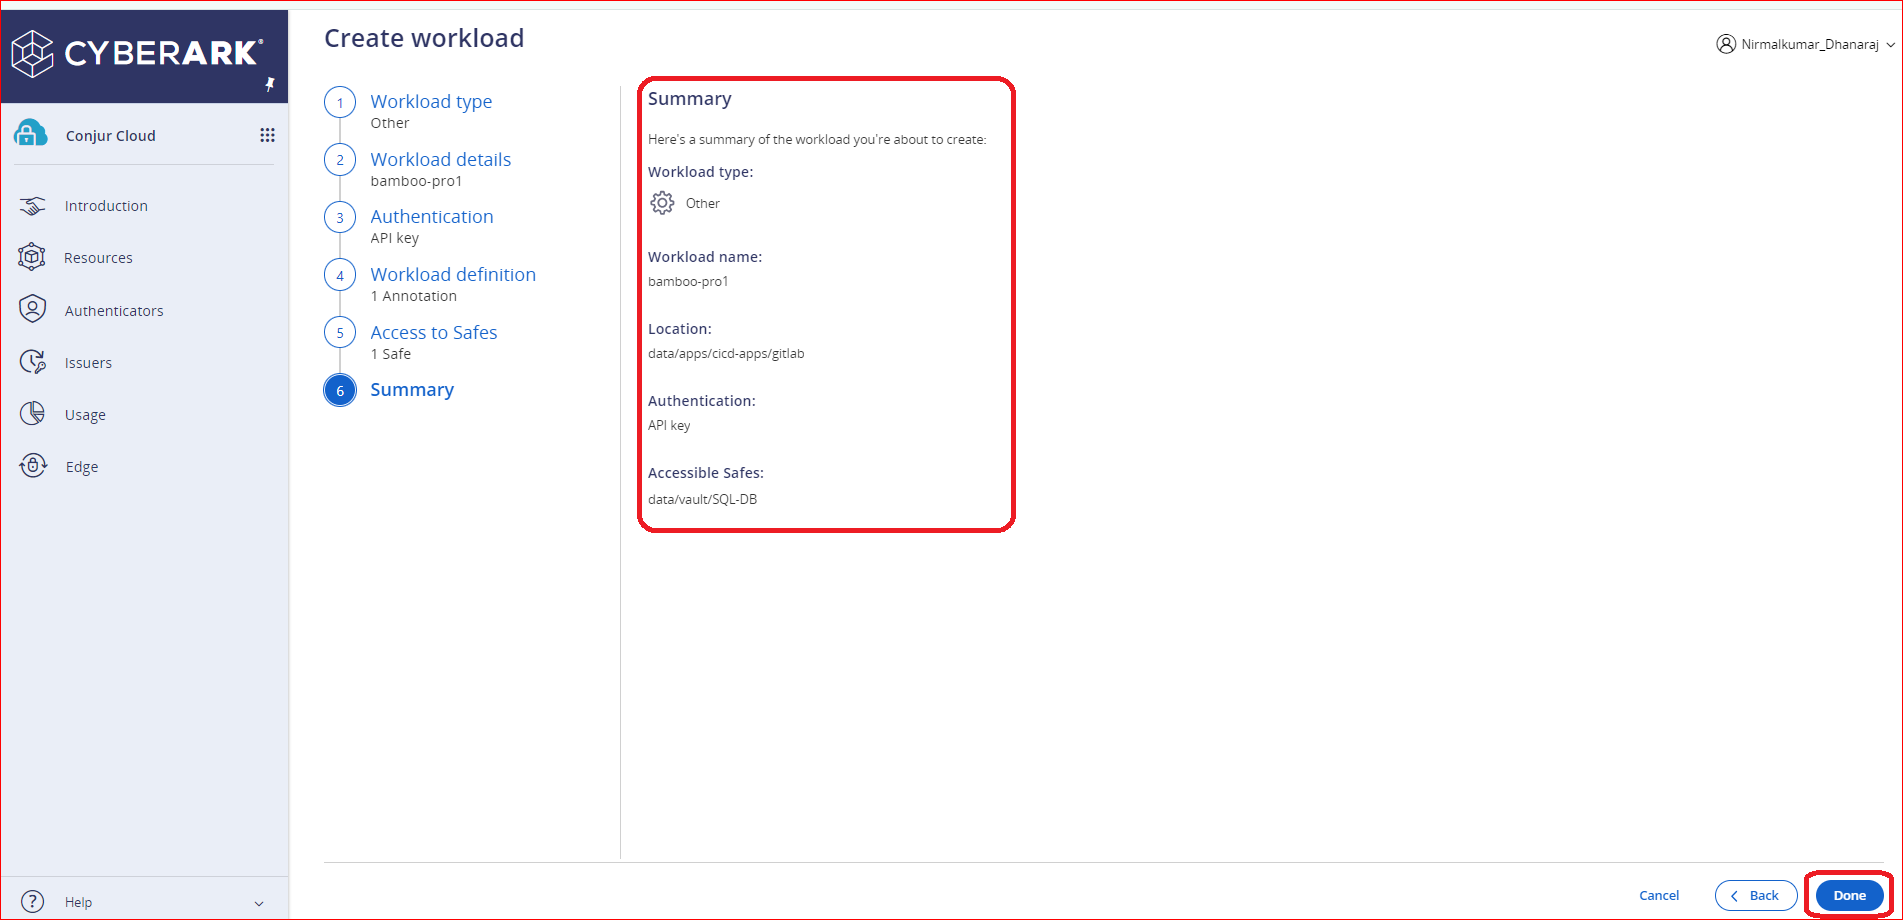Click the pin sidebar icon
Viewport: 1903px width, 920px height.
click(x=270, y=85)
